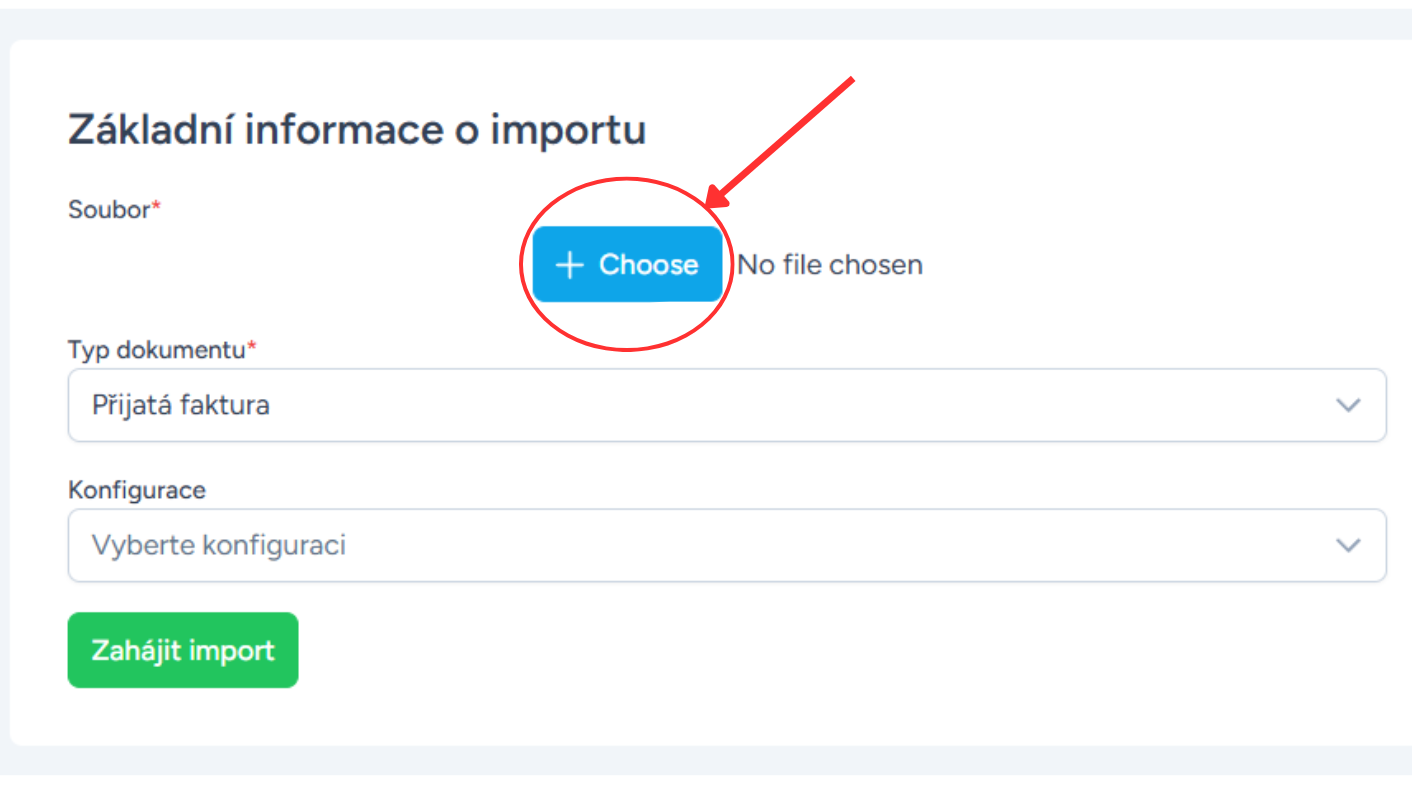This screenshot has height=786, width=1412.
Task: Click empty middle of Typ dokumentu field
Action: (727, 405)
